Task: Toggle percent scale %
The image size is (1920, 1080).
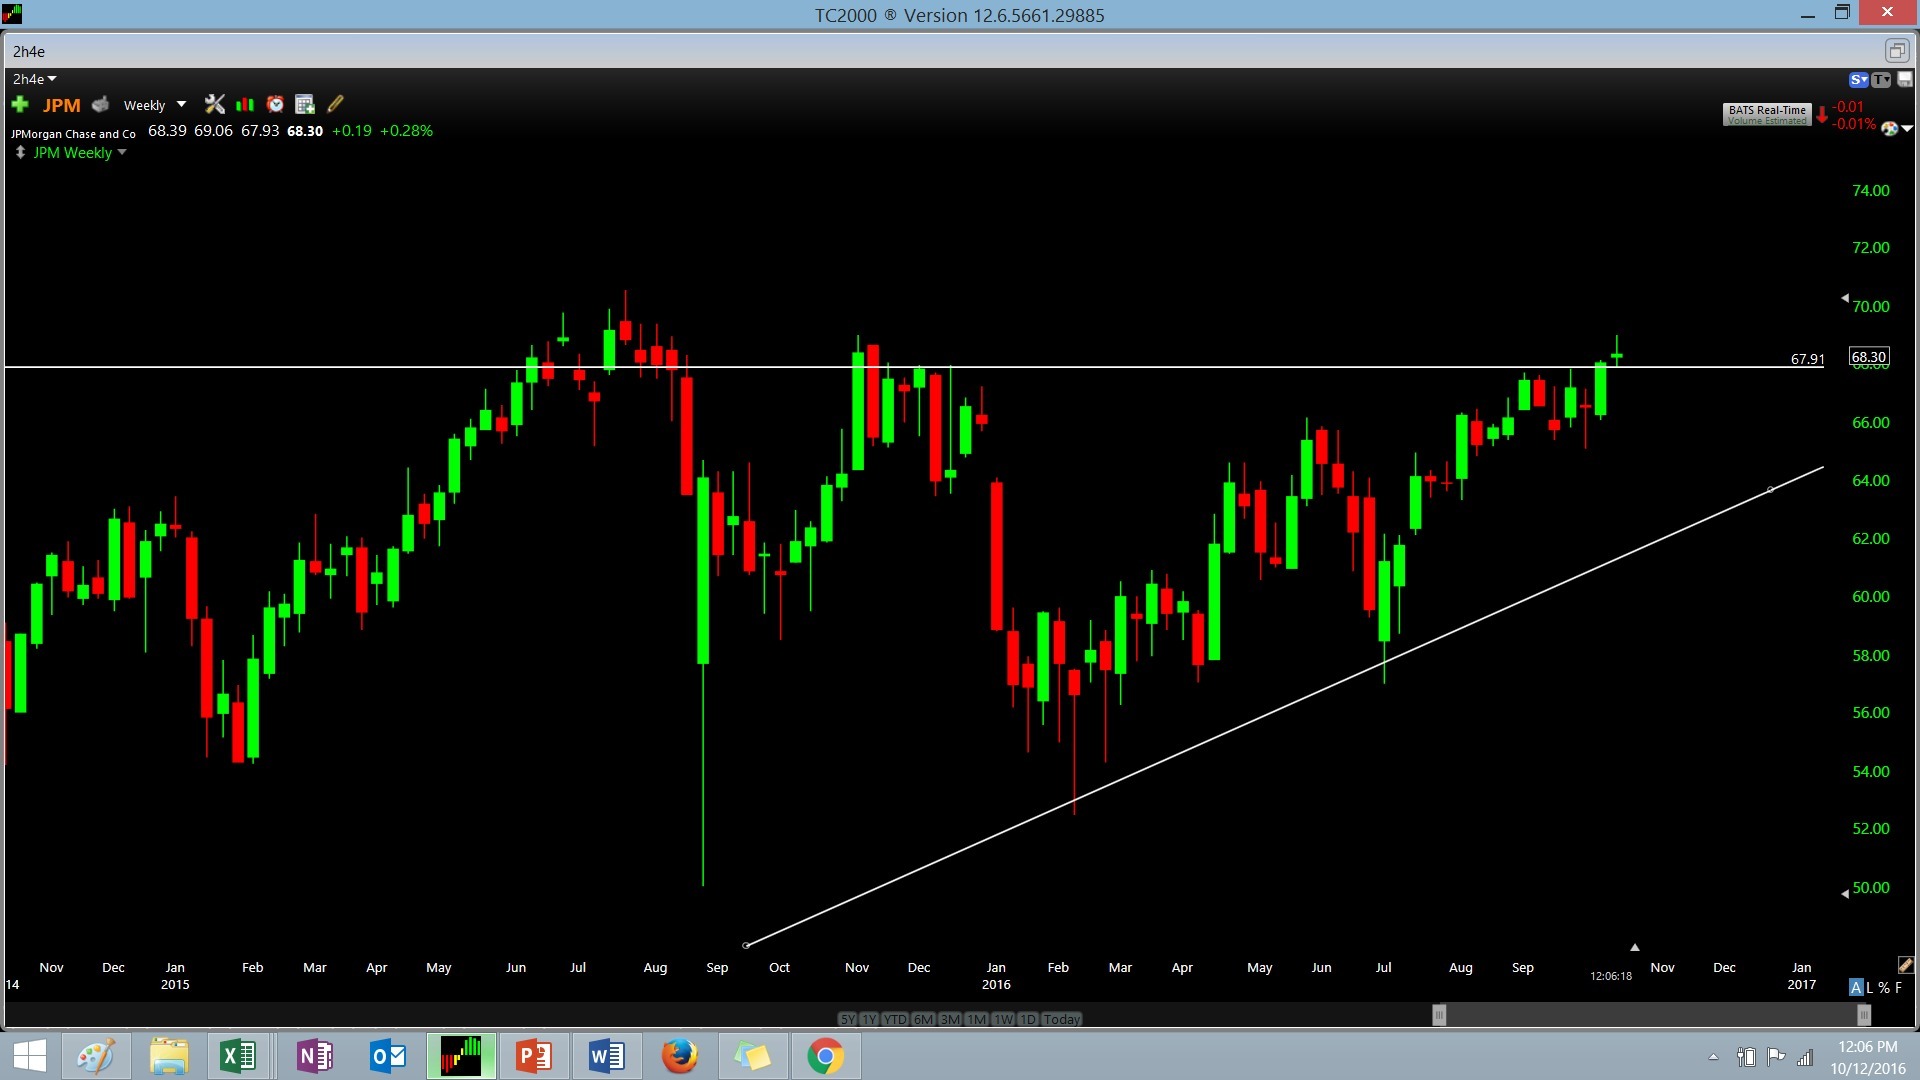Action: 1884,987
